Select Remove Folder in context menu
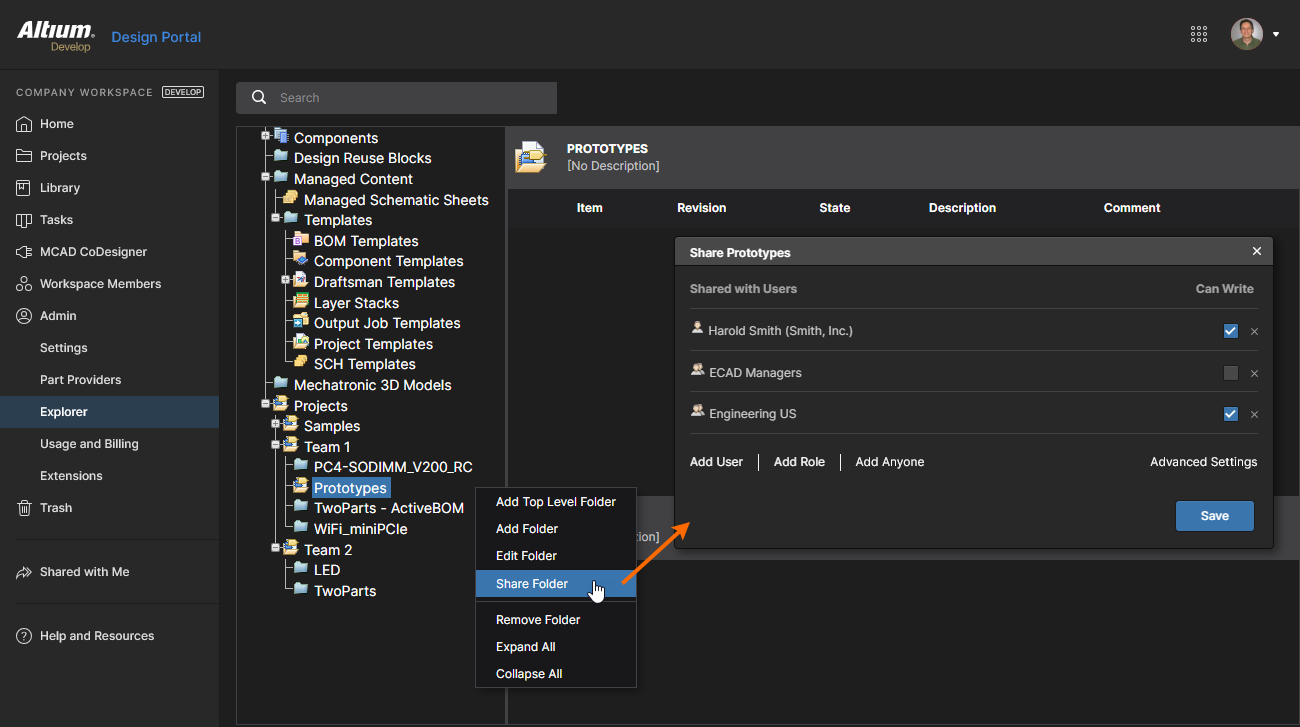The height and width of the screenshot is (727, 1300). coord(538,620)
